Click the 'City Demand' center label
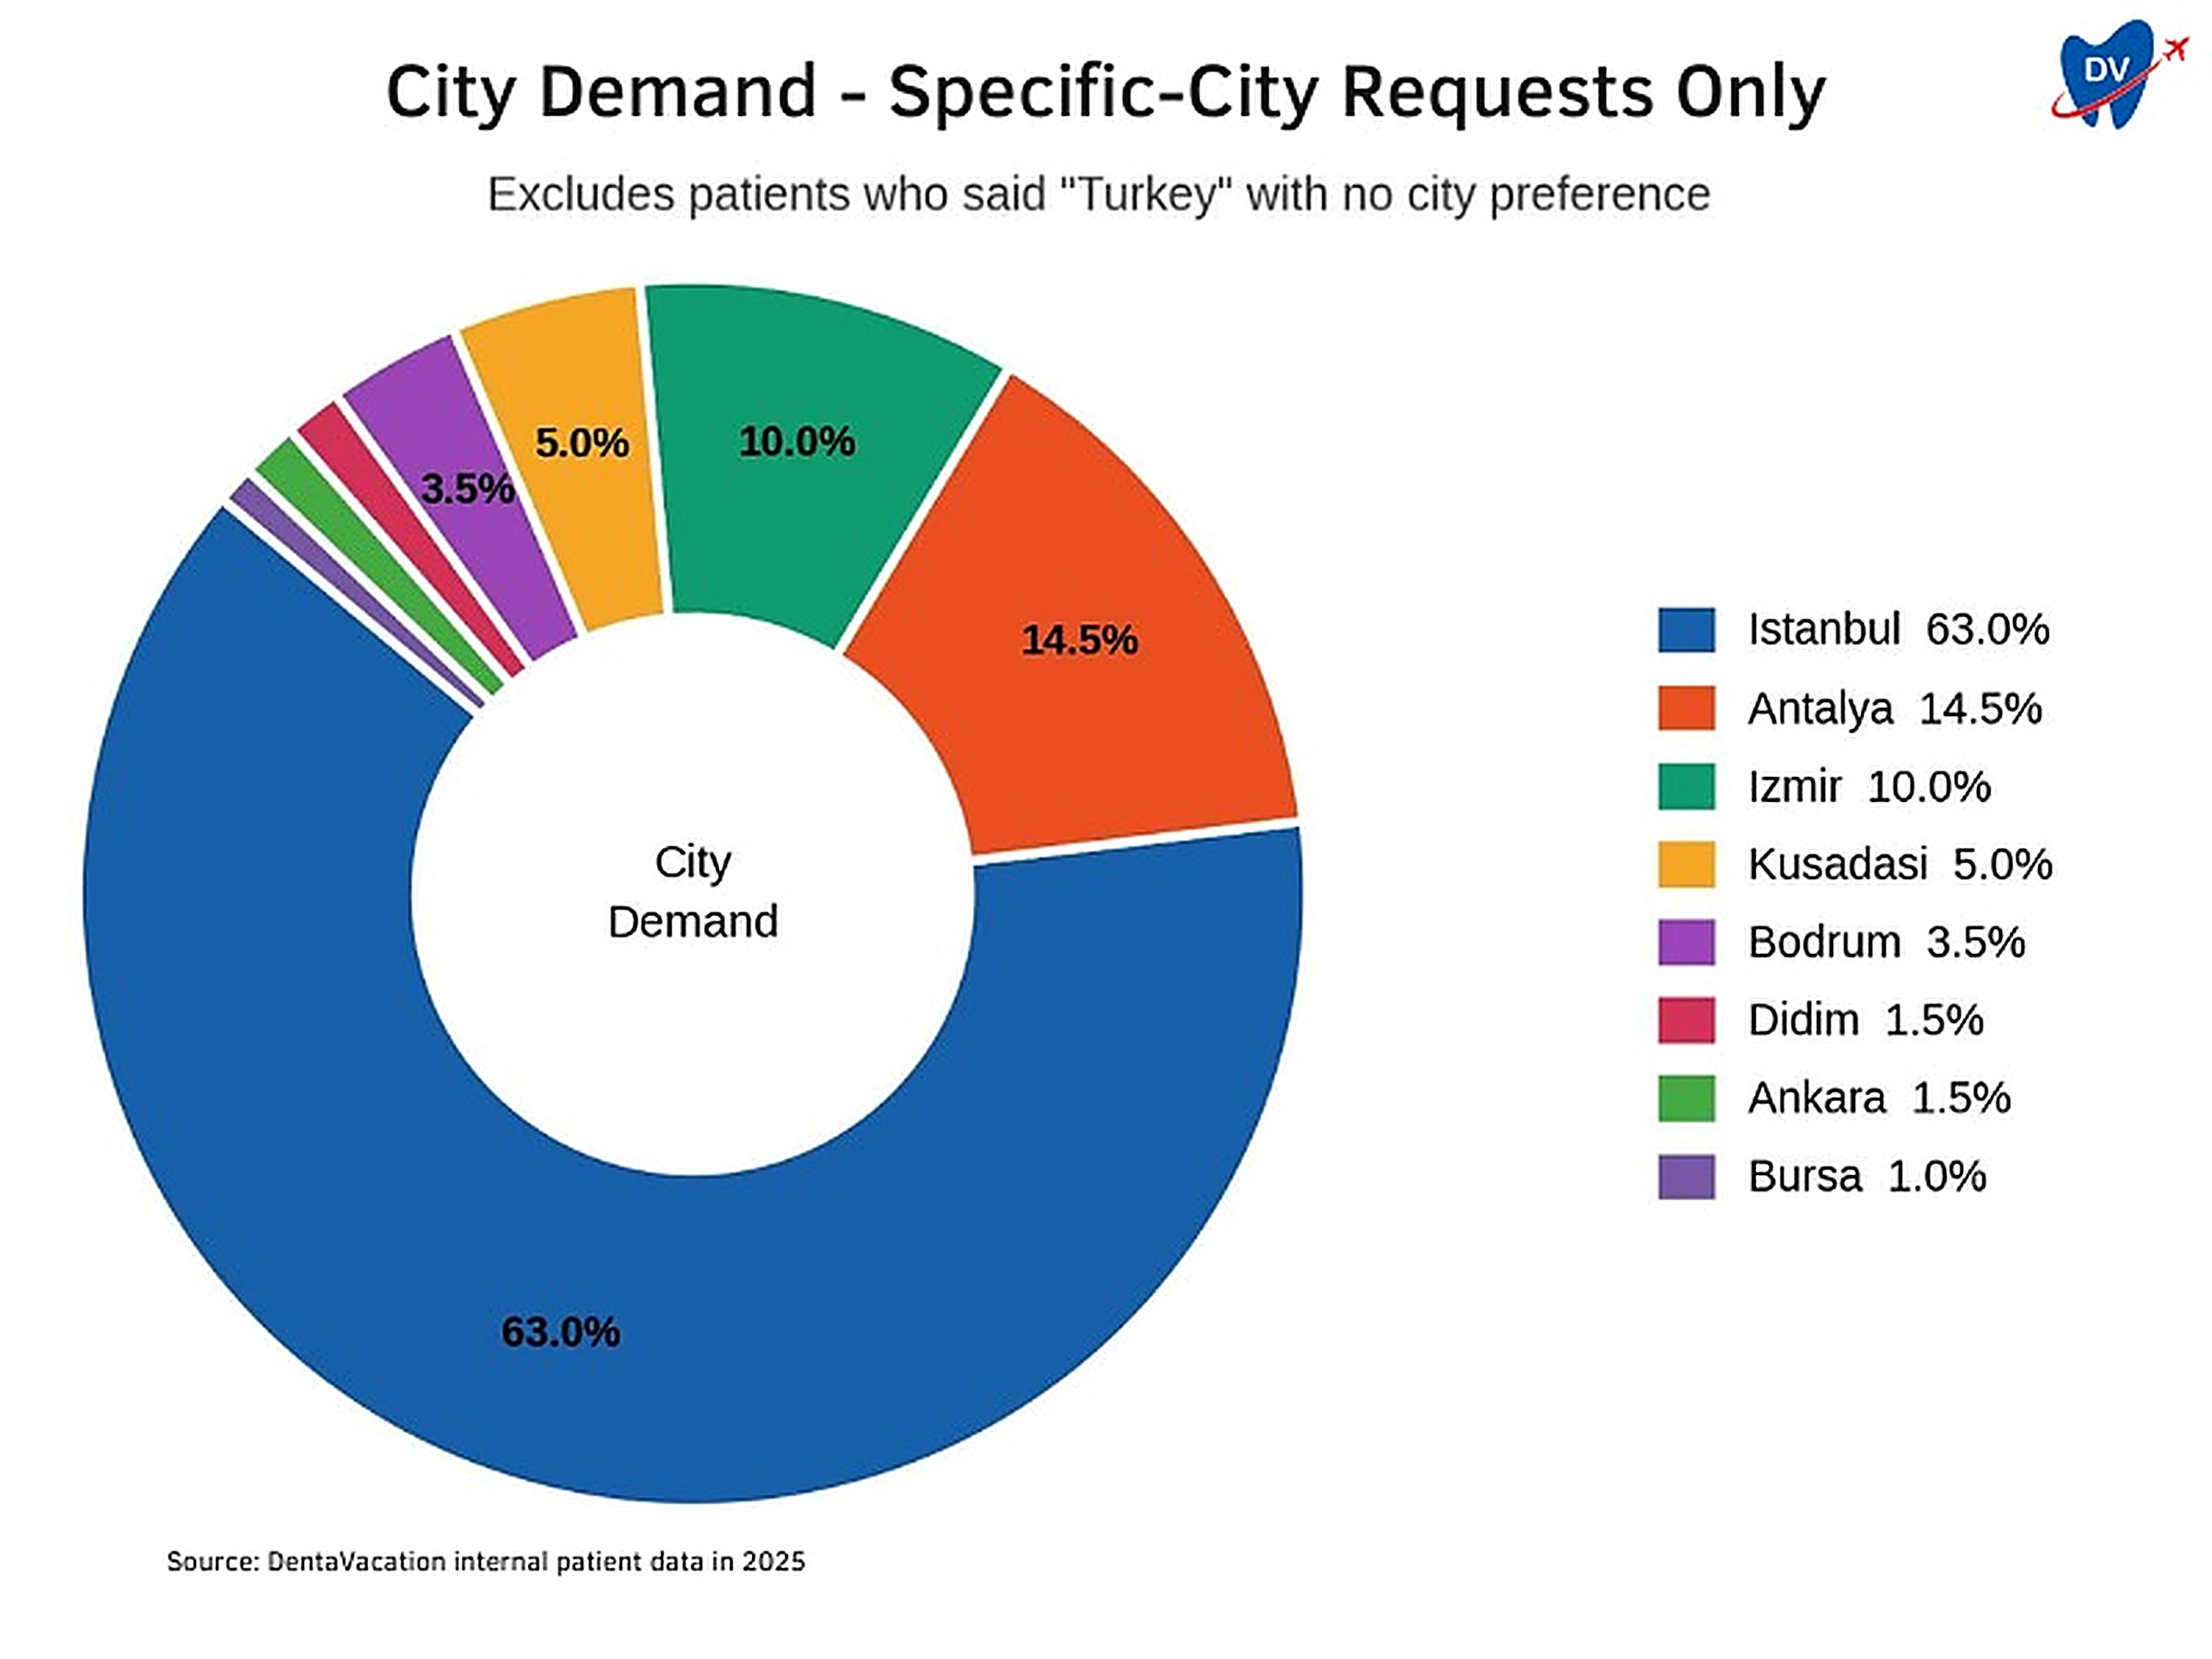2212x1659 pixels. (x=692, y=891)
